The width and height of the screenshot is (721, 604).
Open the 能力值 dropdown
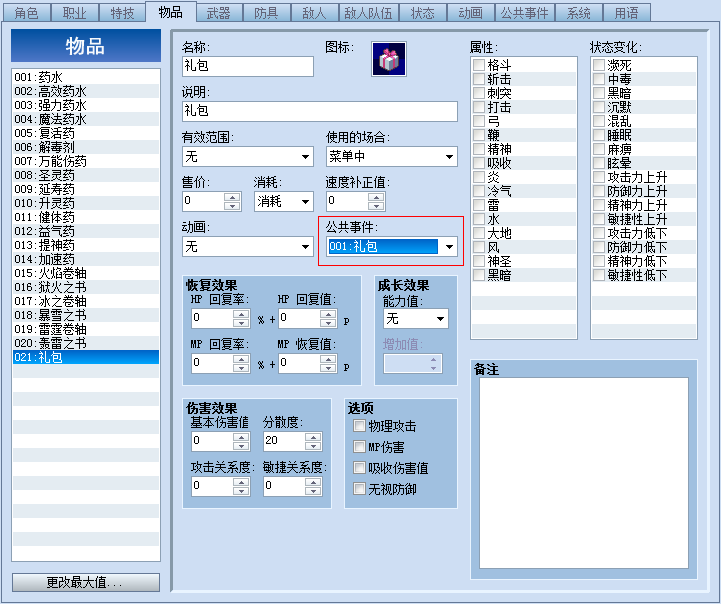point(440,319)
